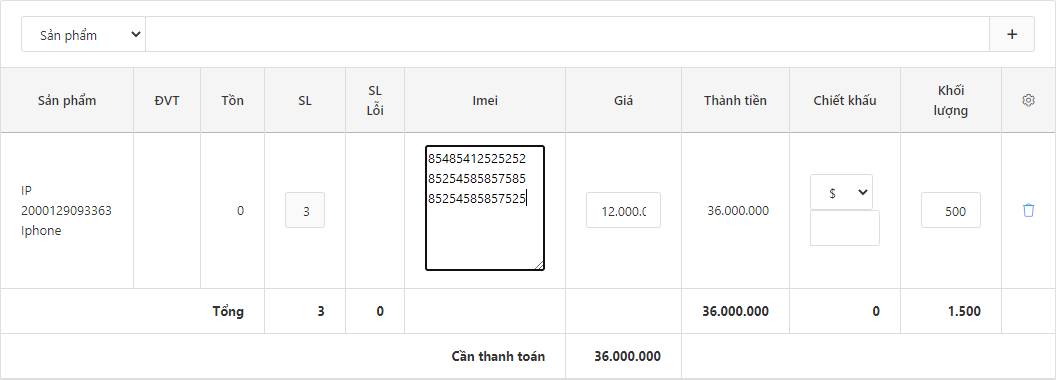Grab the Imei textarea resize handle
This screenshot has width=1056, height=380.
pos(539,265)
